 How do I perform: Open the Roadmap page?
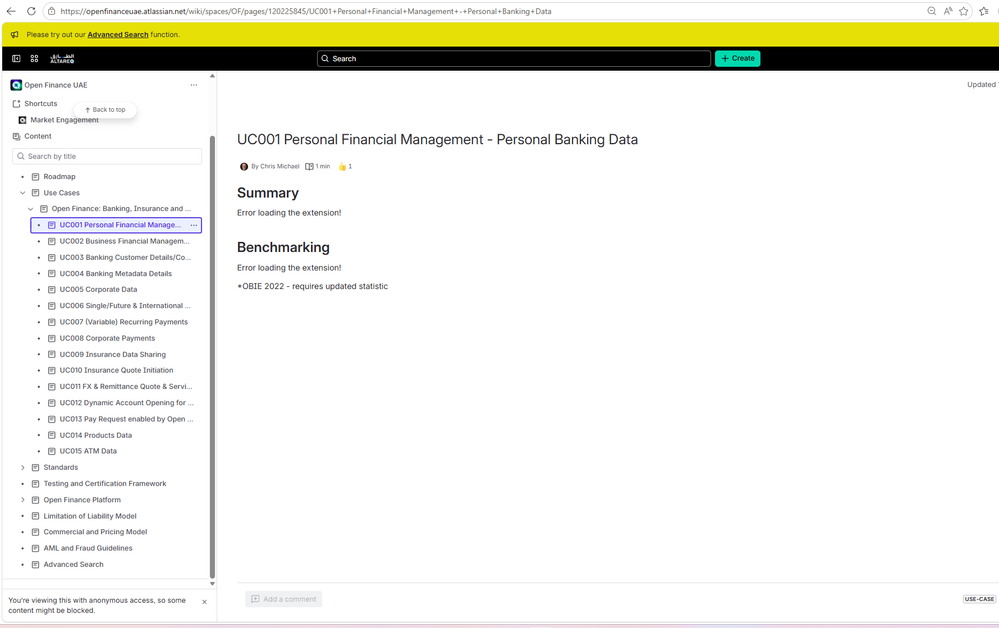(59, 176)
